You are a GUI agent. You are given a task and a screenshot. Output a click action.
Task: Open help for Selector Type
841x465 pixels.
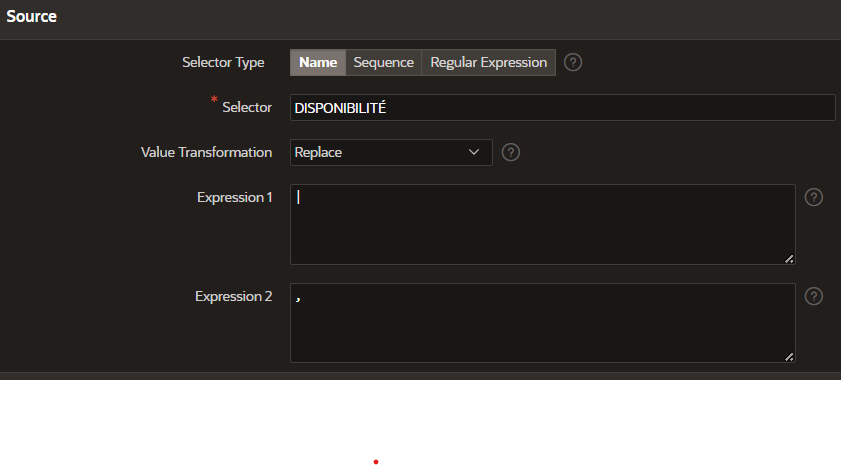tap(573, 62)
